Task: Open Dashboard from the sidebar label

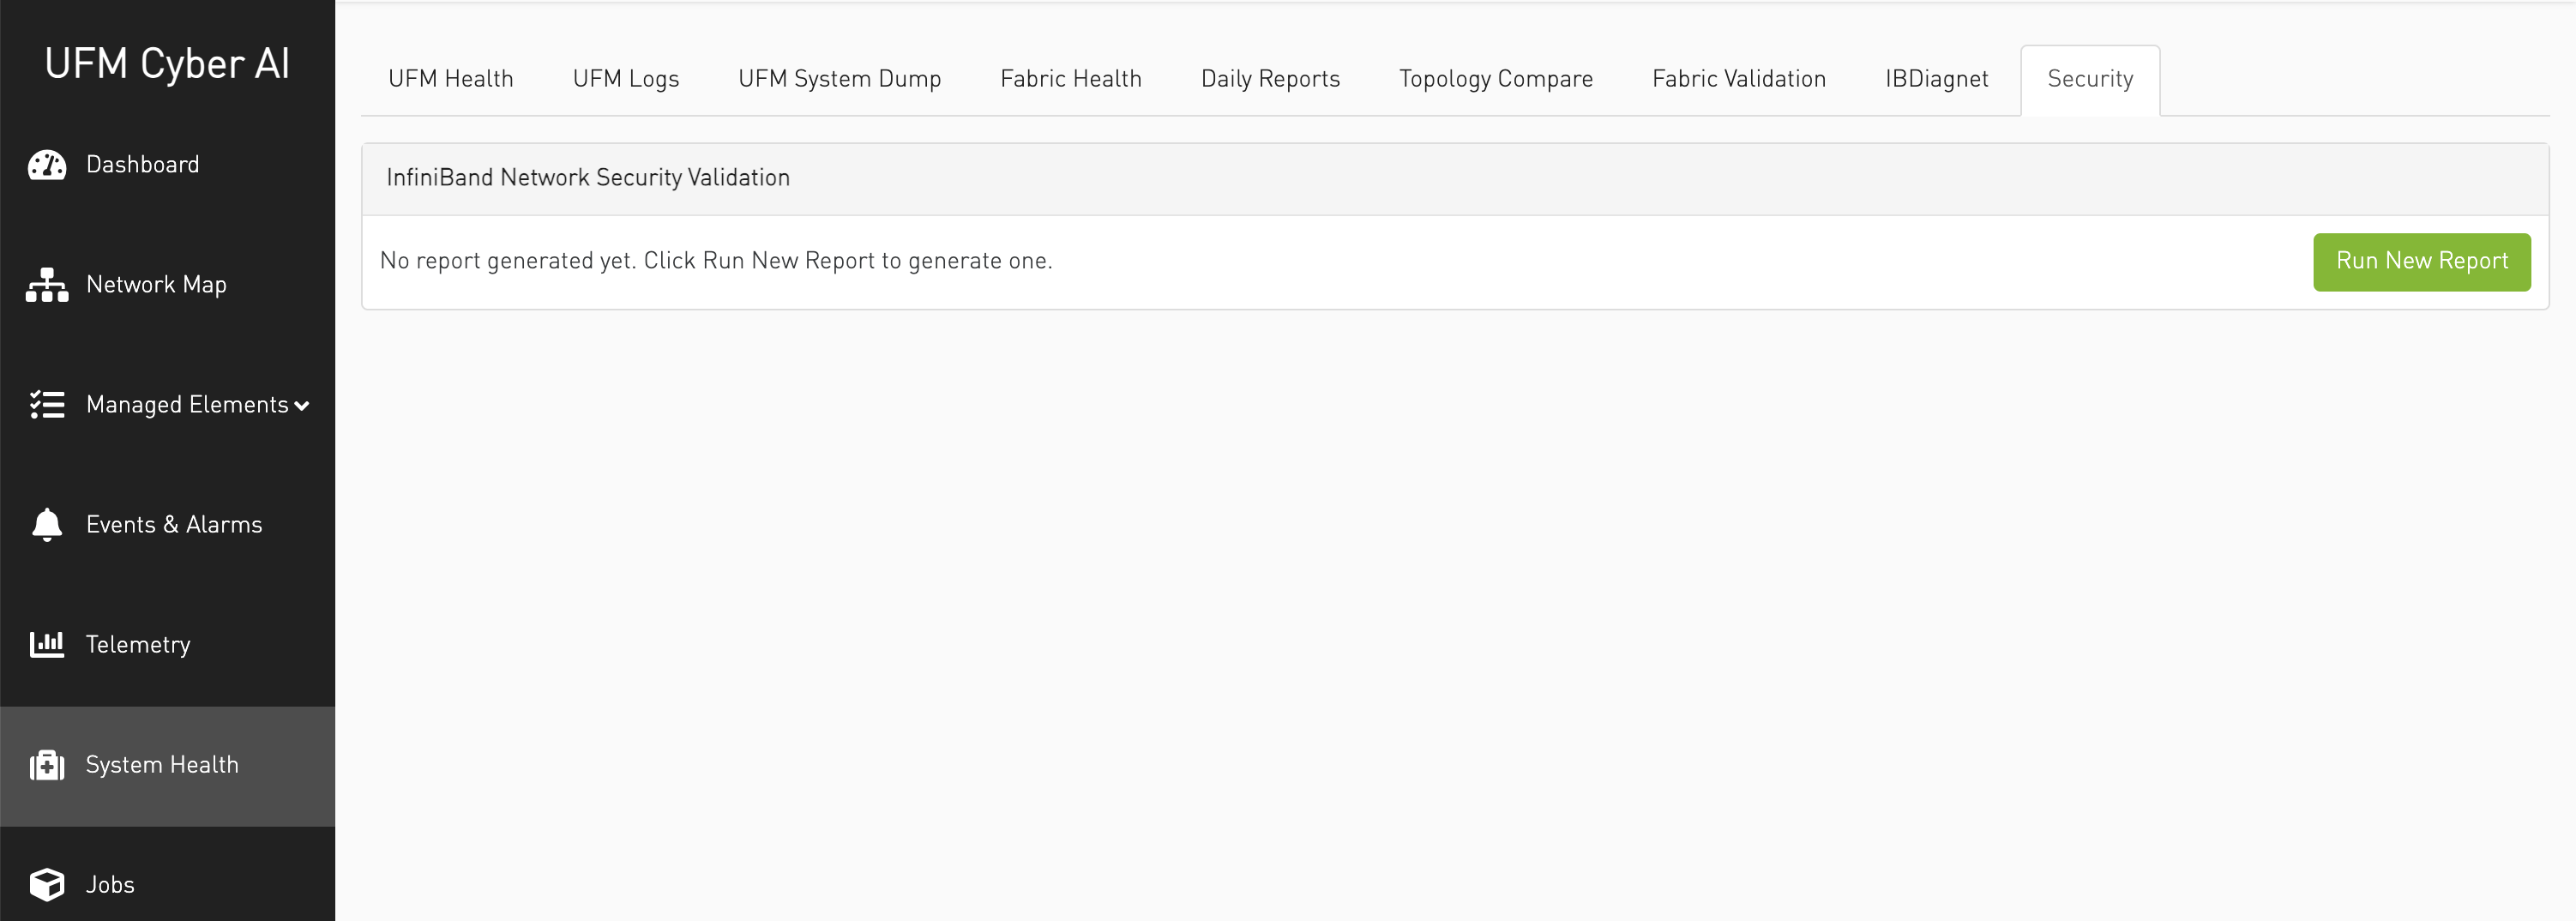Action: pyautogui.click(x=143, y=165)
